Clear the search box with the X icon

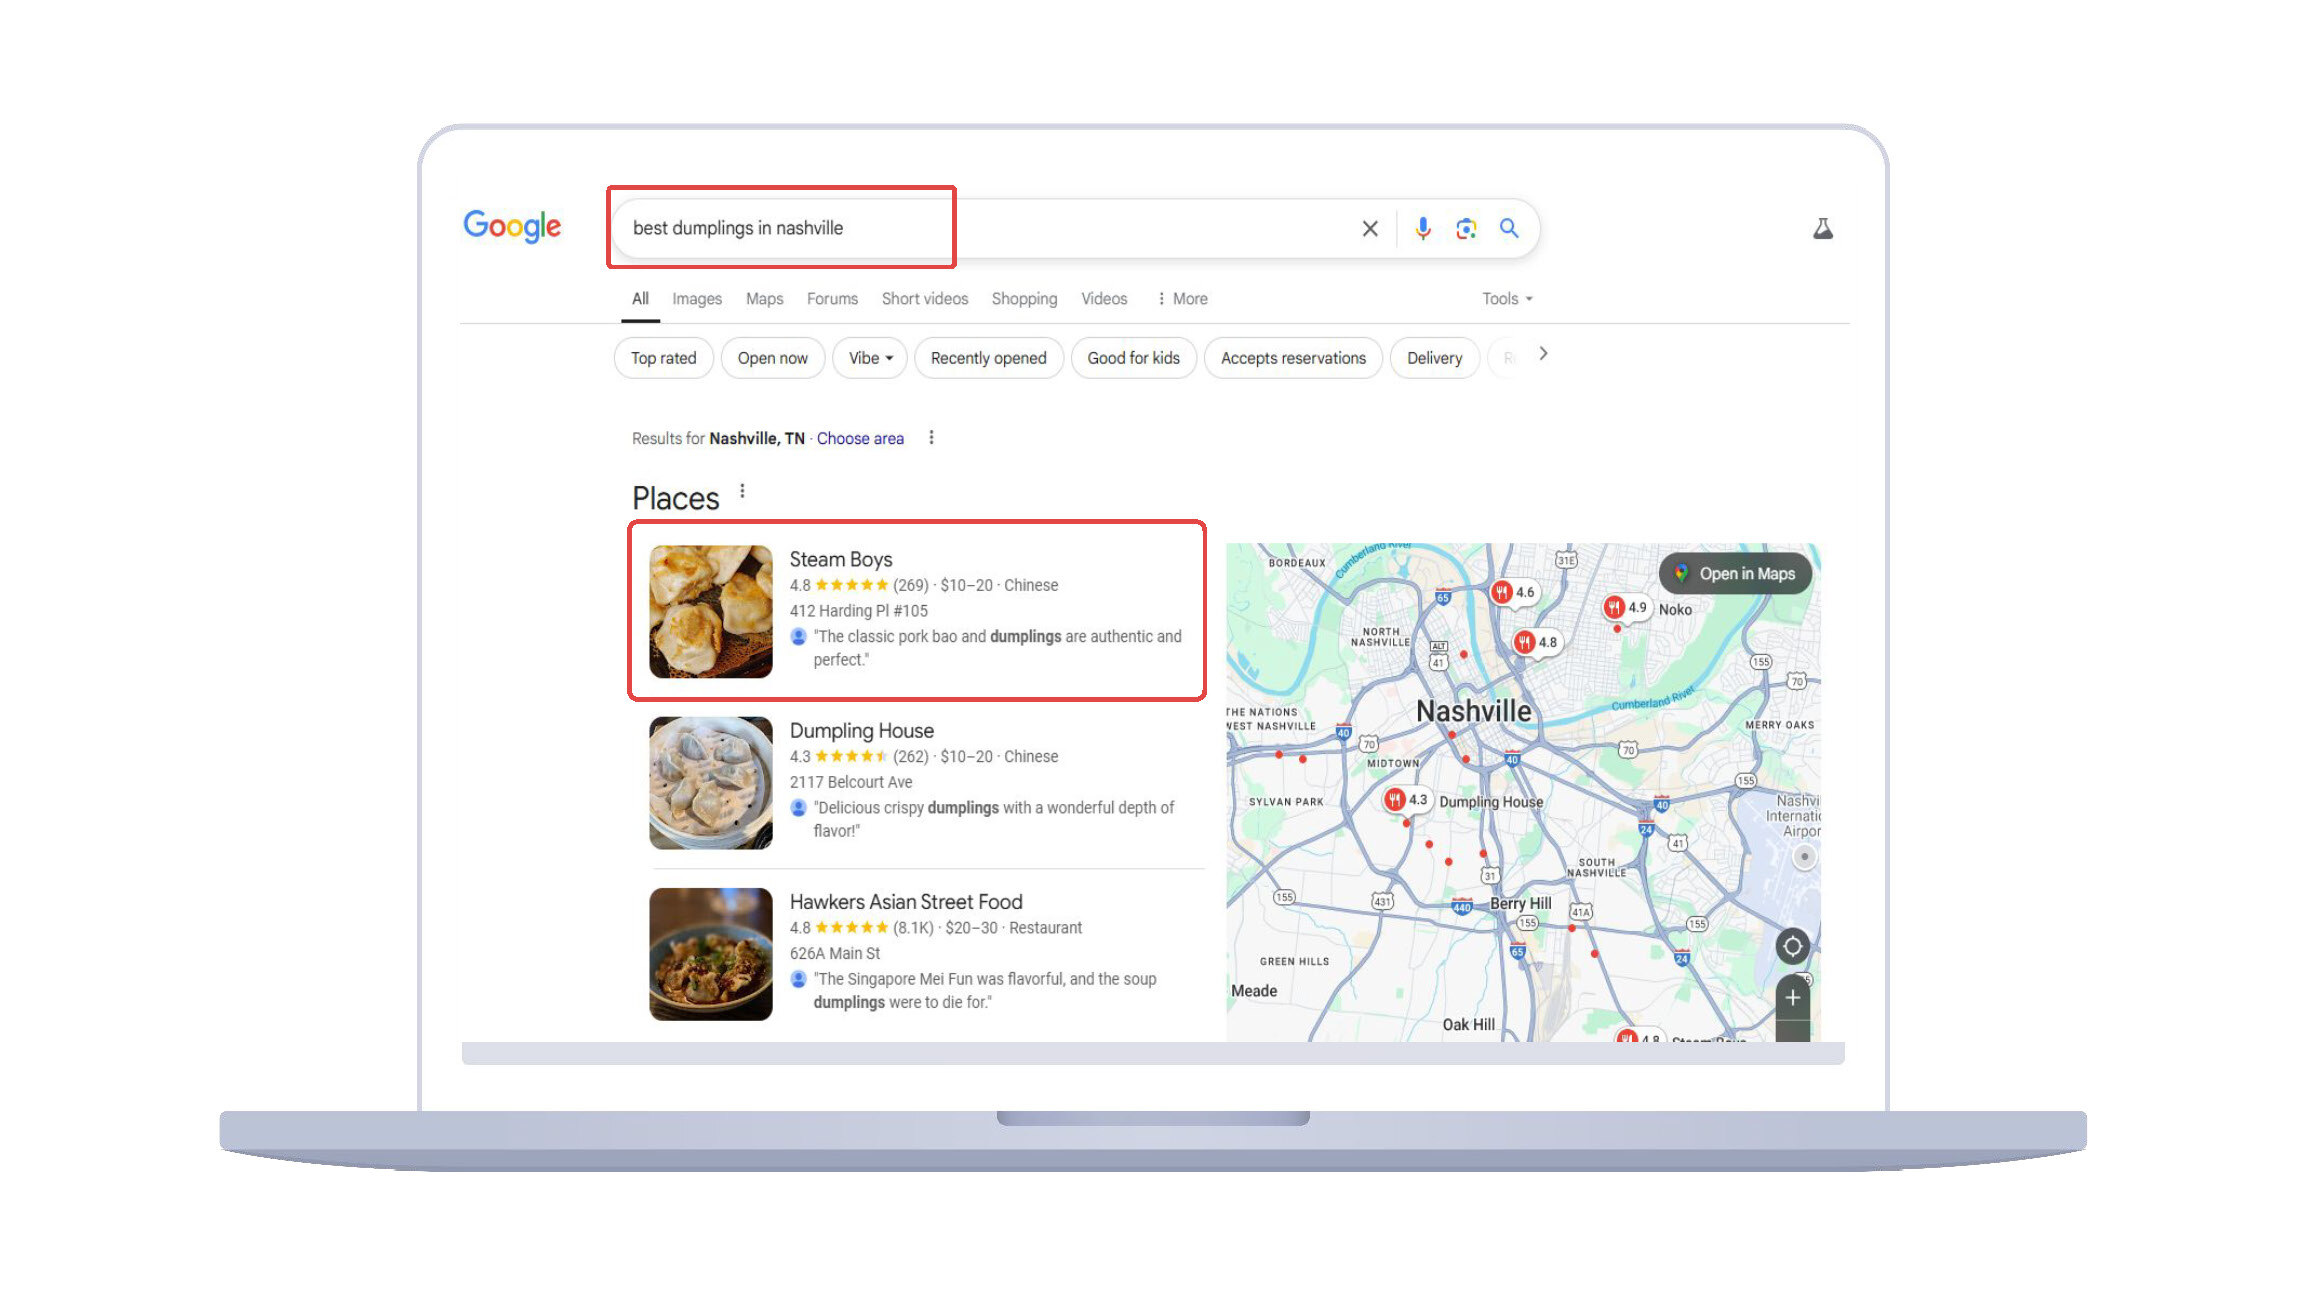click(x=1370, y=229)
